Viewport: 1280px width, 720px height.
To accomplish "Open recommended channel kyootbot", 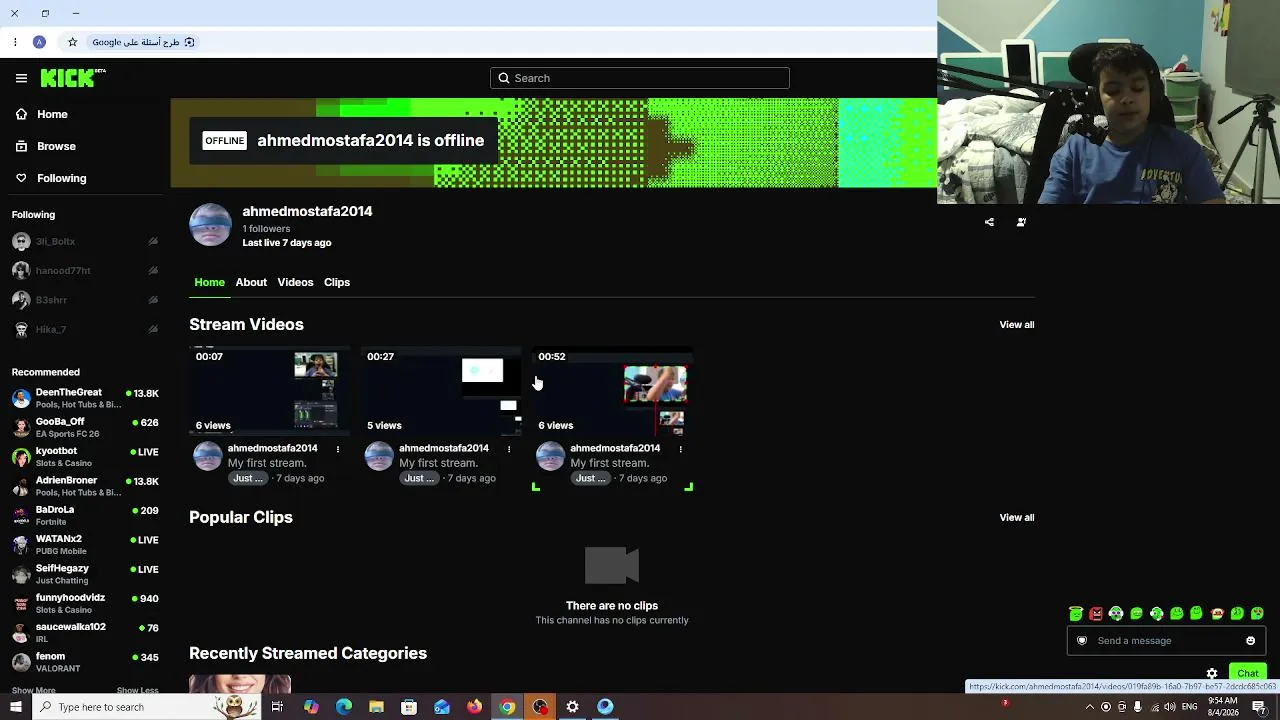I will (85, 457).
